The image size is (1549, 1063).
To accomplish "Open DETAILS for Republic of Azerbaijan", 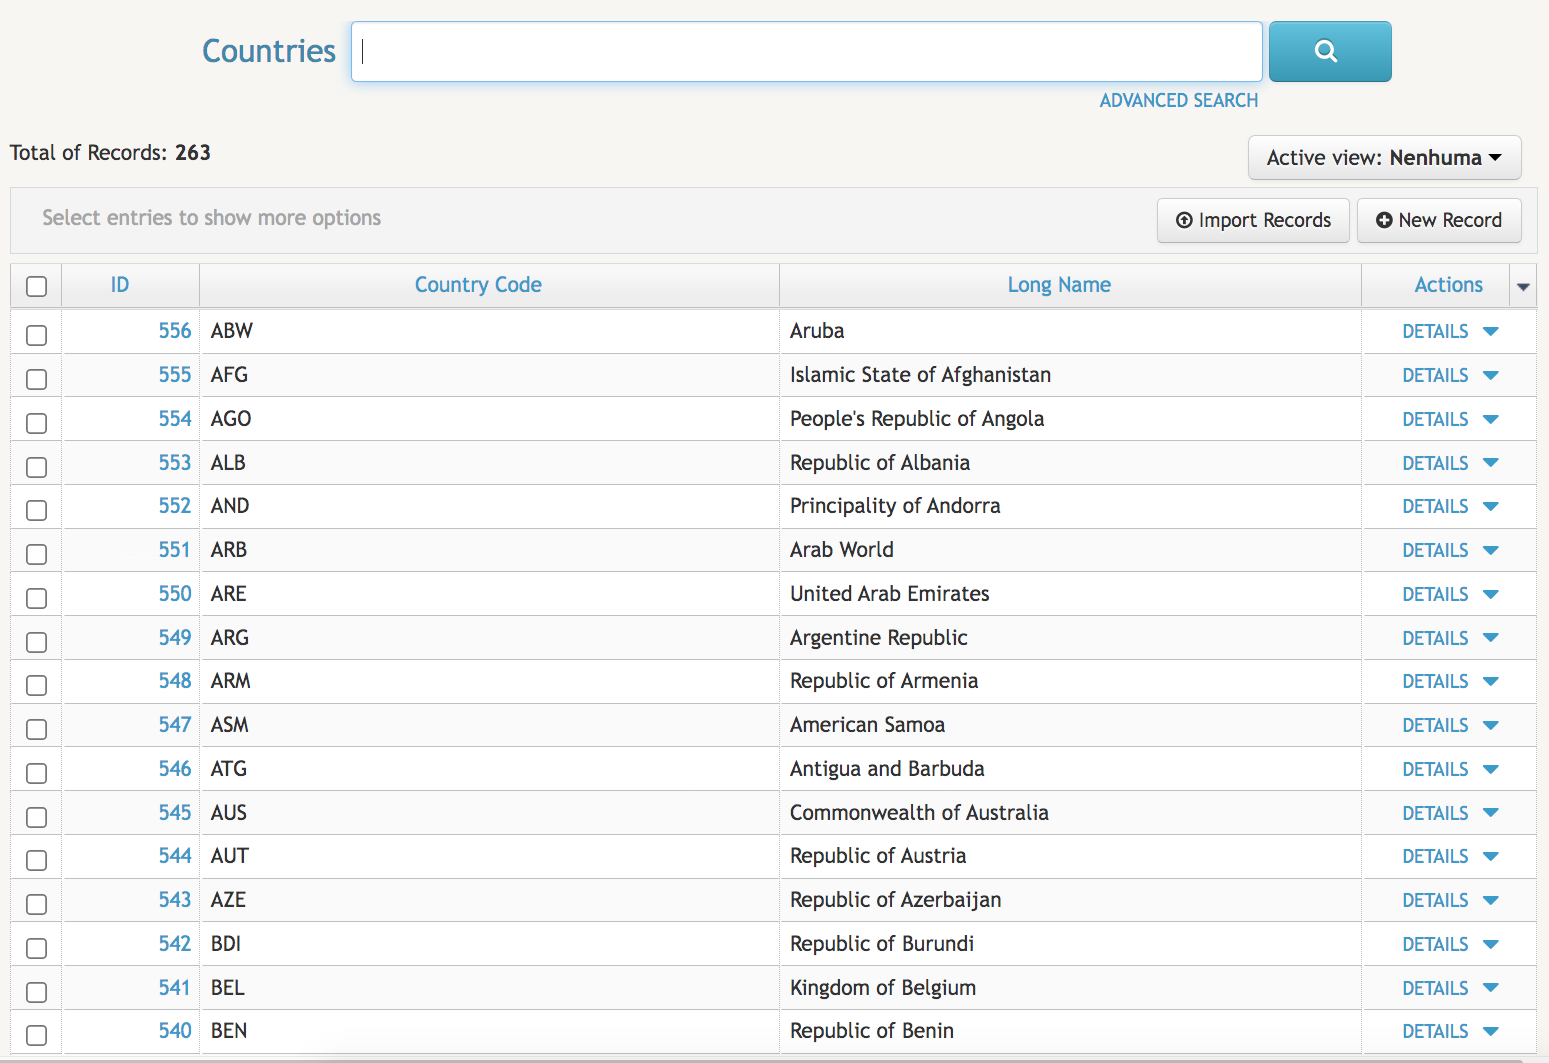I will (1435, 900).
